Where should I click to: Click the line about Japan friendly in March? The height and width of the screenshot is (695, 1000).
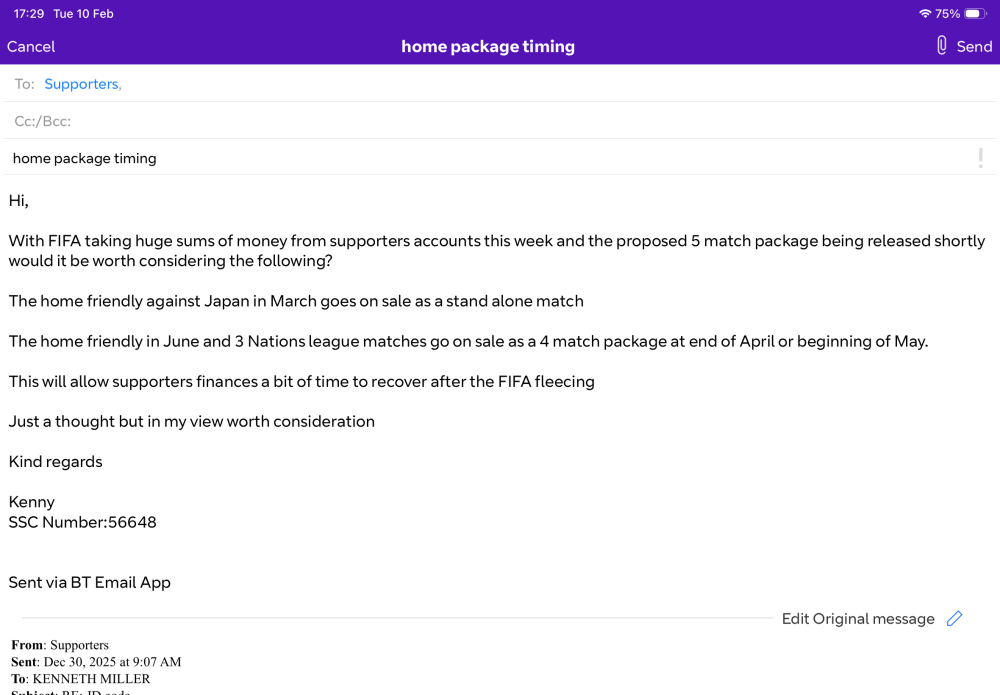point(296,301)
